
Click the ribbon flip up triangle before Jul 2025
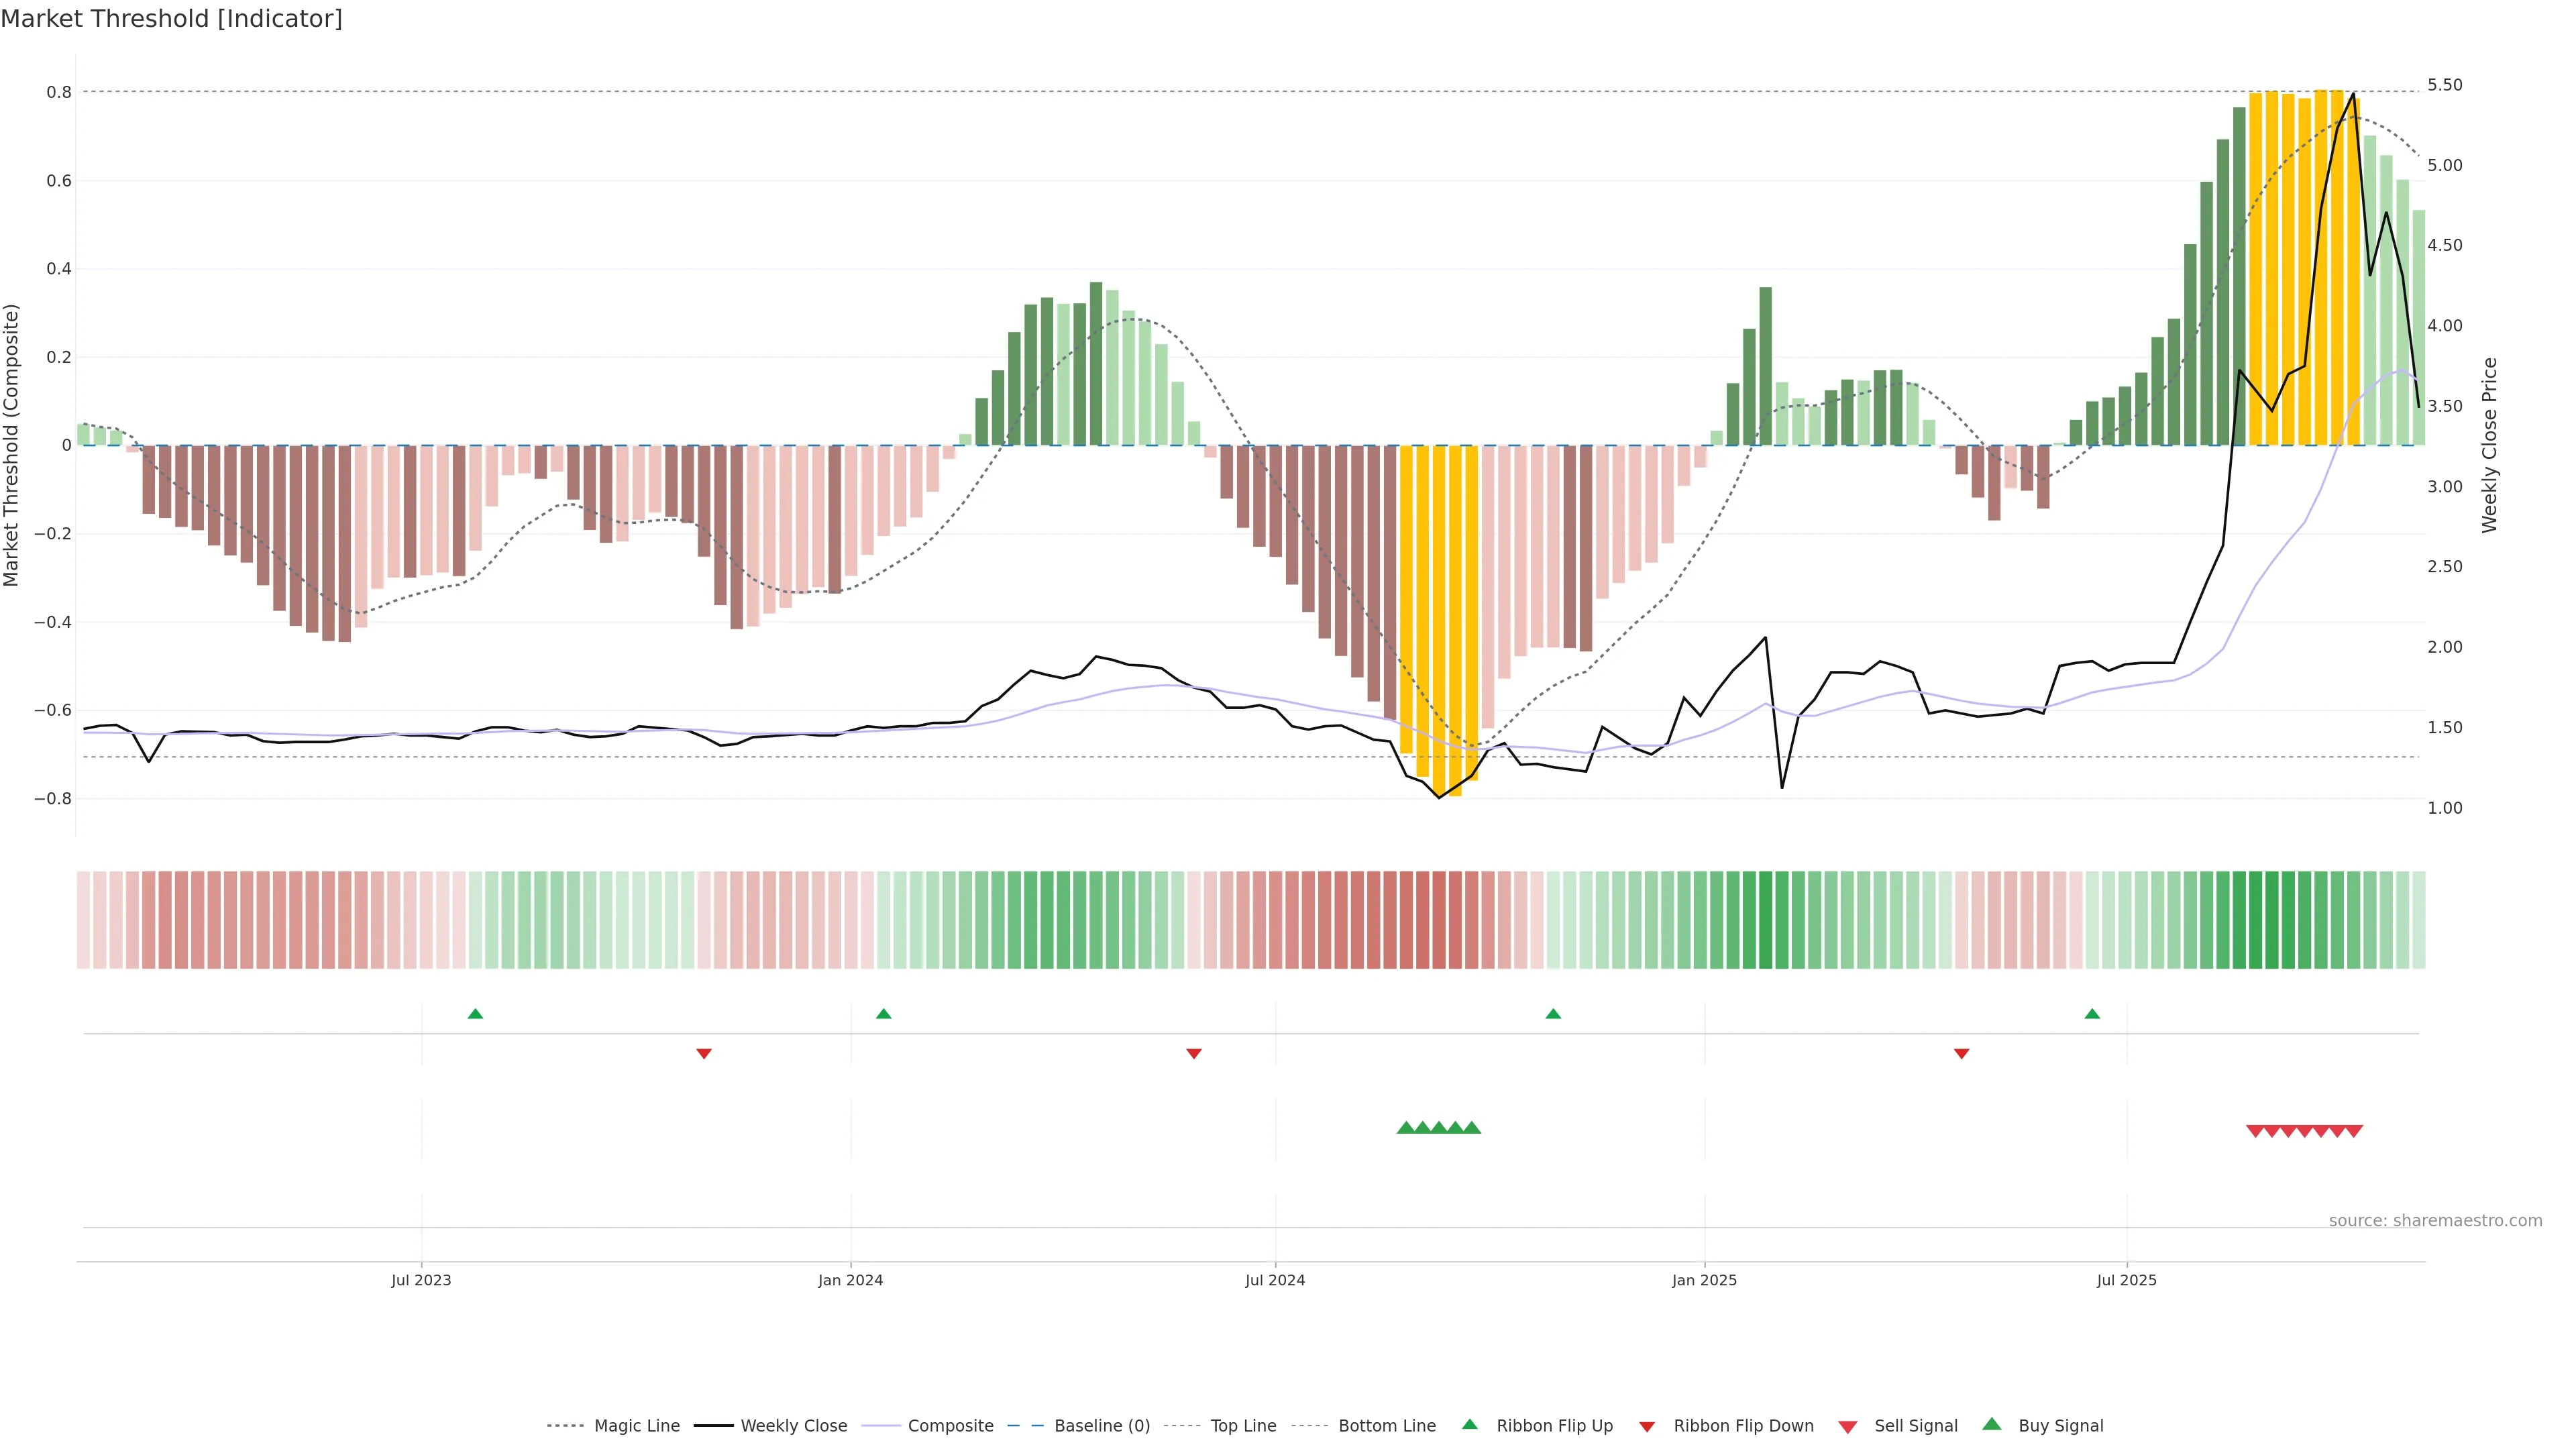click(2092, 1014)
